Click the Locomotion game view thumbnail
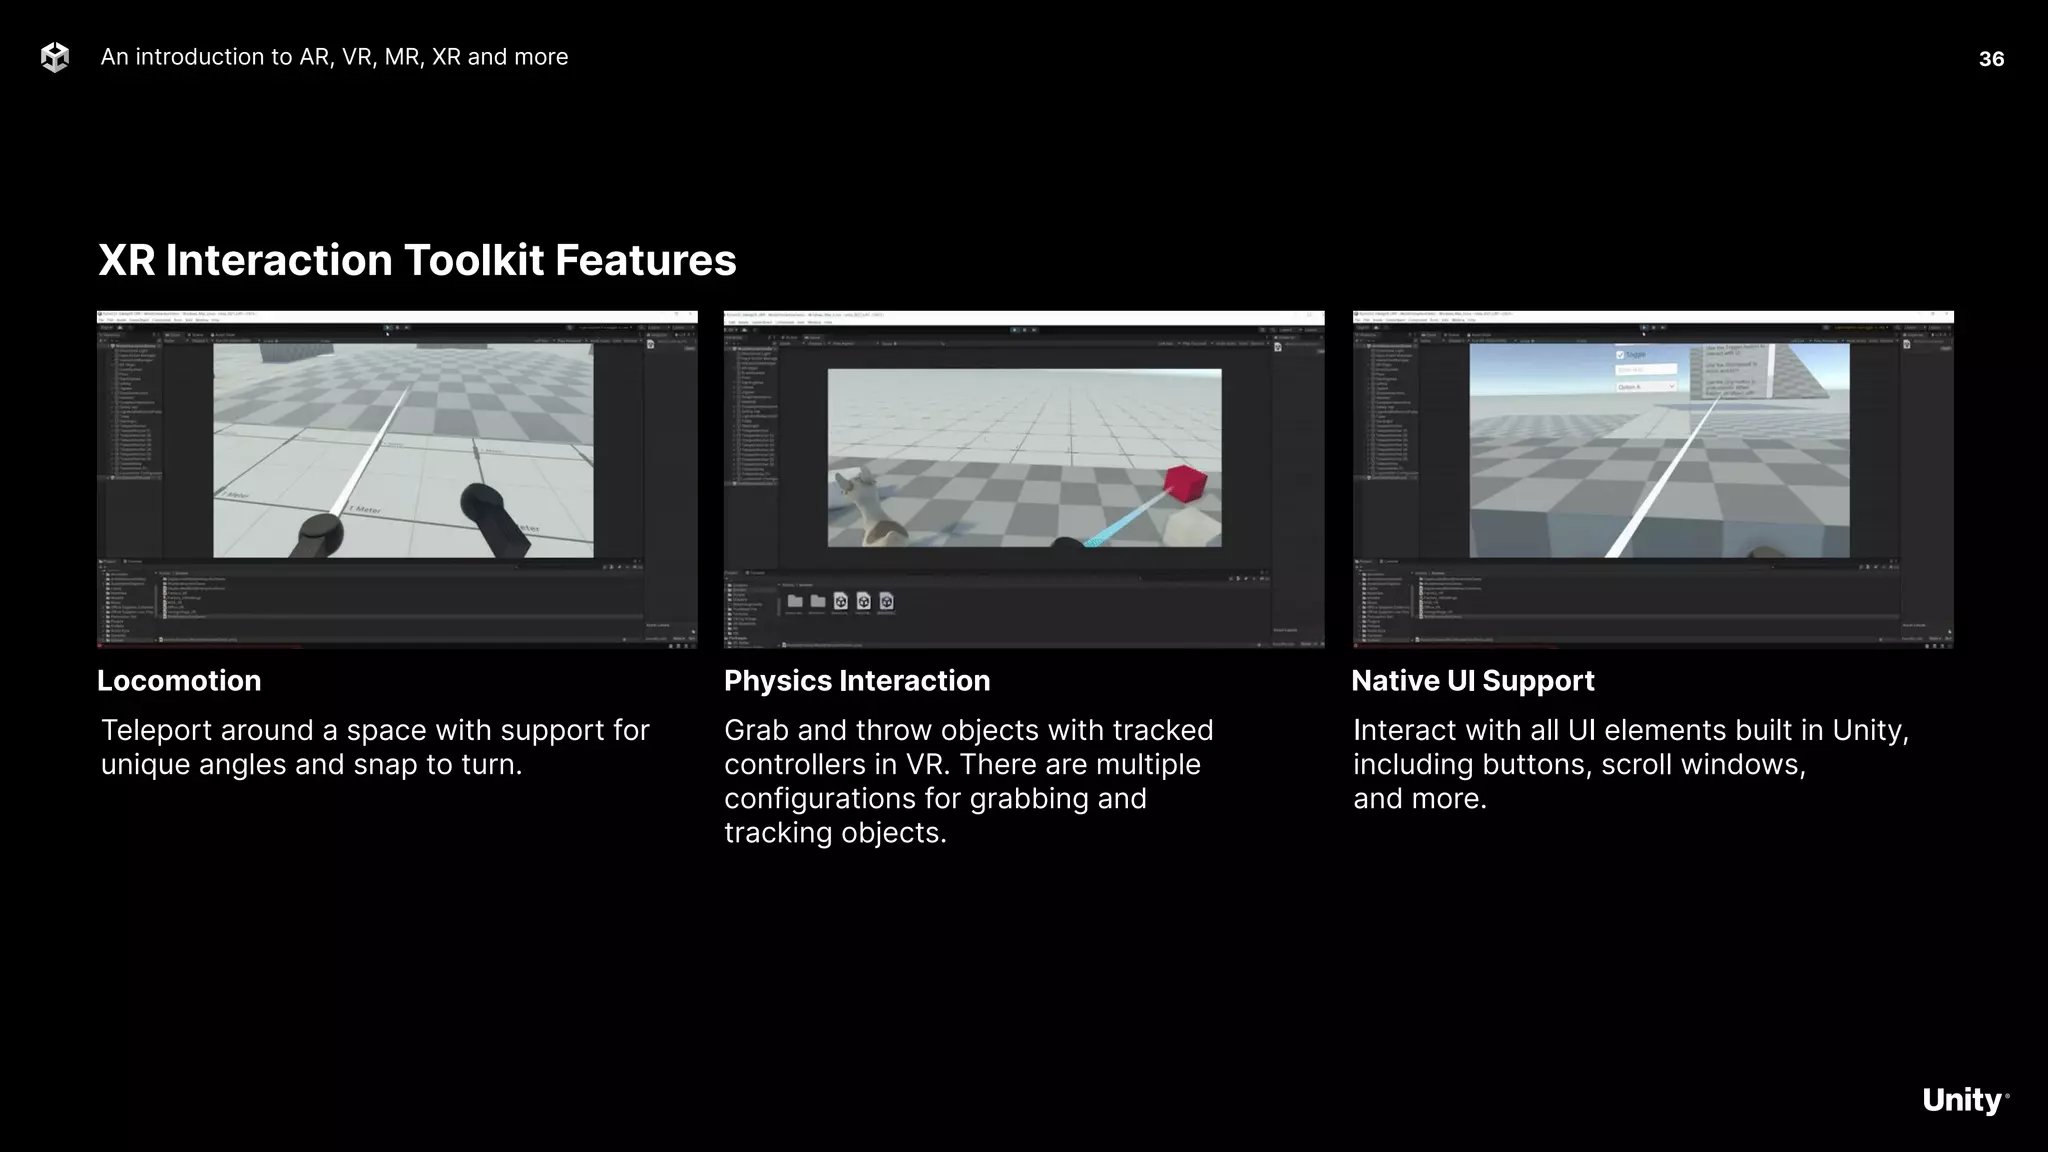This screenshot has width=2048, height=1152. point(403,451)
